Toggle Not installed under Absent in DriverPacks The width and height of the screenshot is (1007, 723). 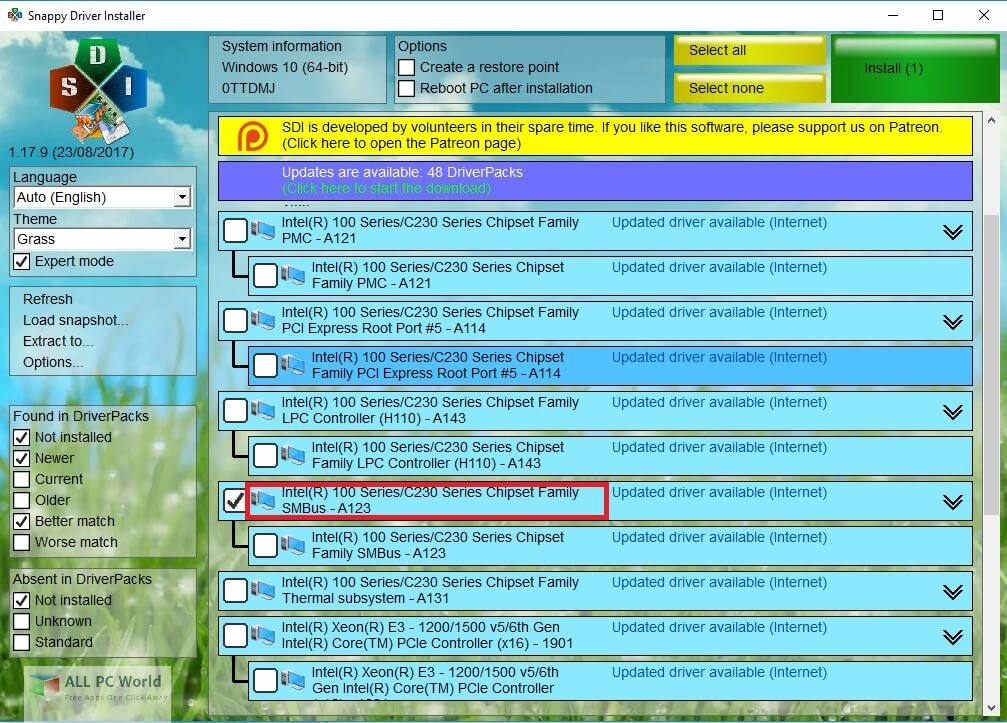click(22, 600)
